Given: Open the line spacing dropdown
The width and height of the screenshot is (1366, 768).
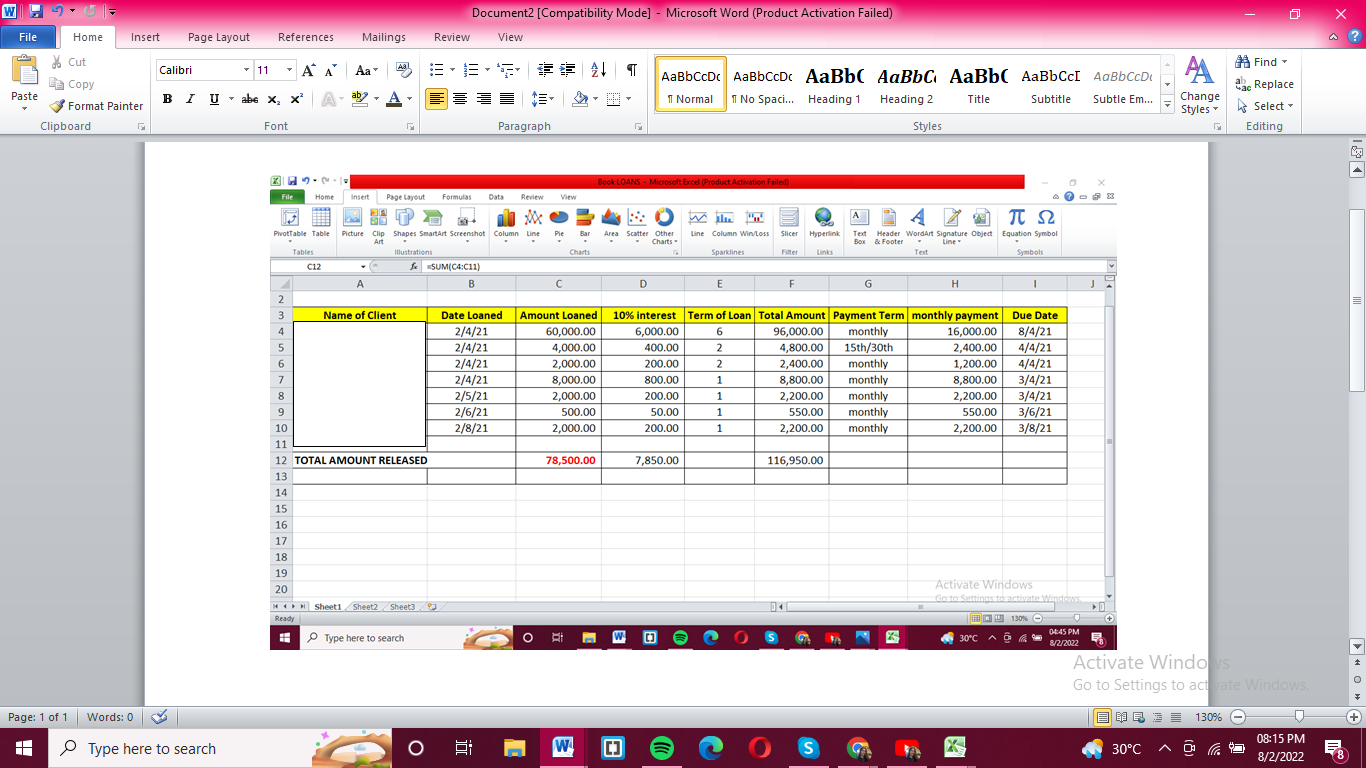Looking at the screenshot, I should [543, 99].
